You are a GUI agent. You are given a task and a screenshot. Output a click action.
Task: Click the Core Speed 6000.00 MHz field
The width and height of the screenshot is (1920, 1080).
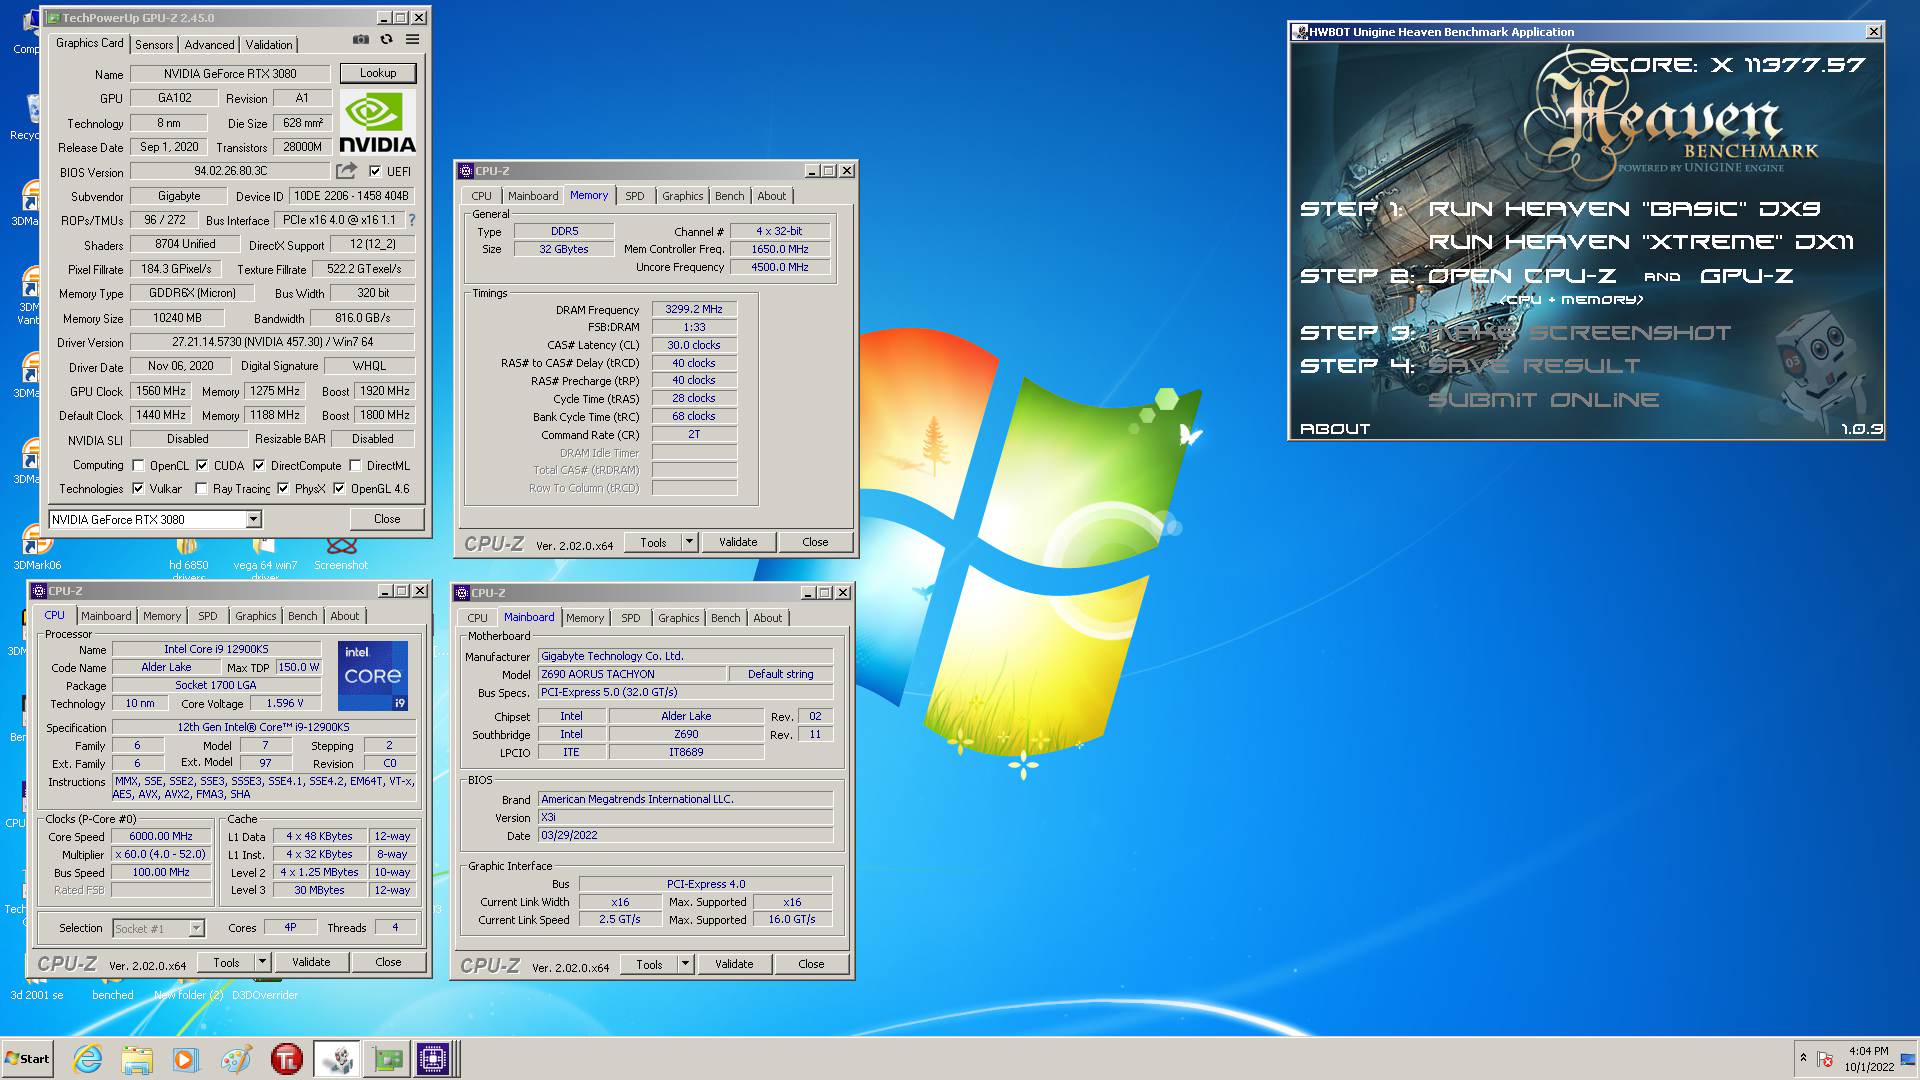coord(161,836)
